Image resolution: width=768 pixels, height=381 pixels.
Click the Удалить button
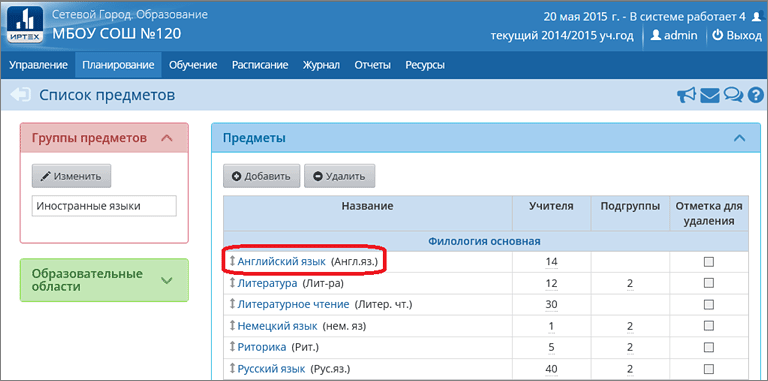(339, 176)
